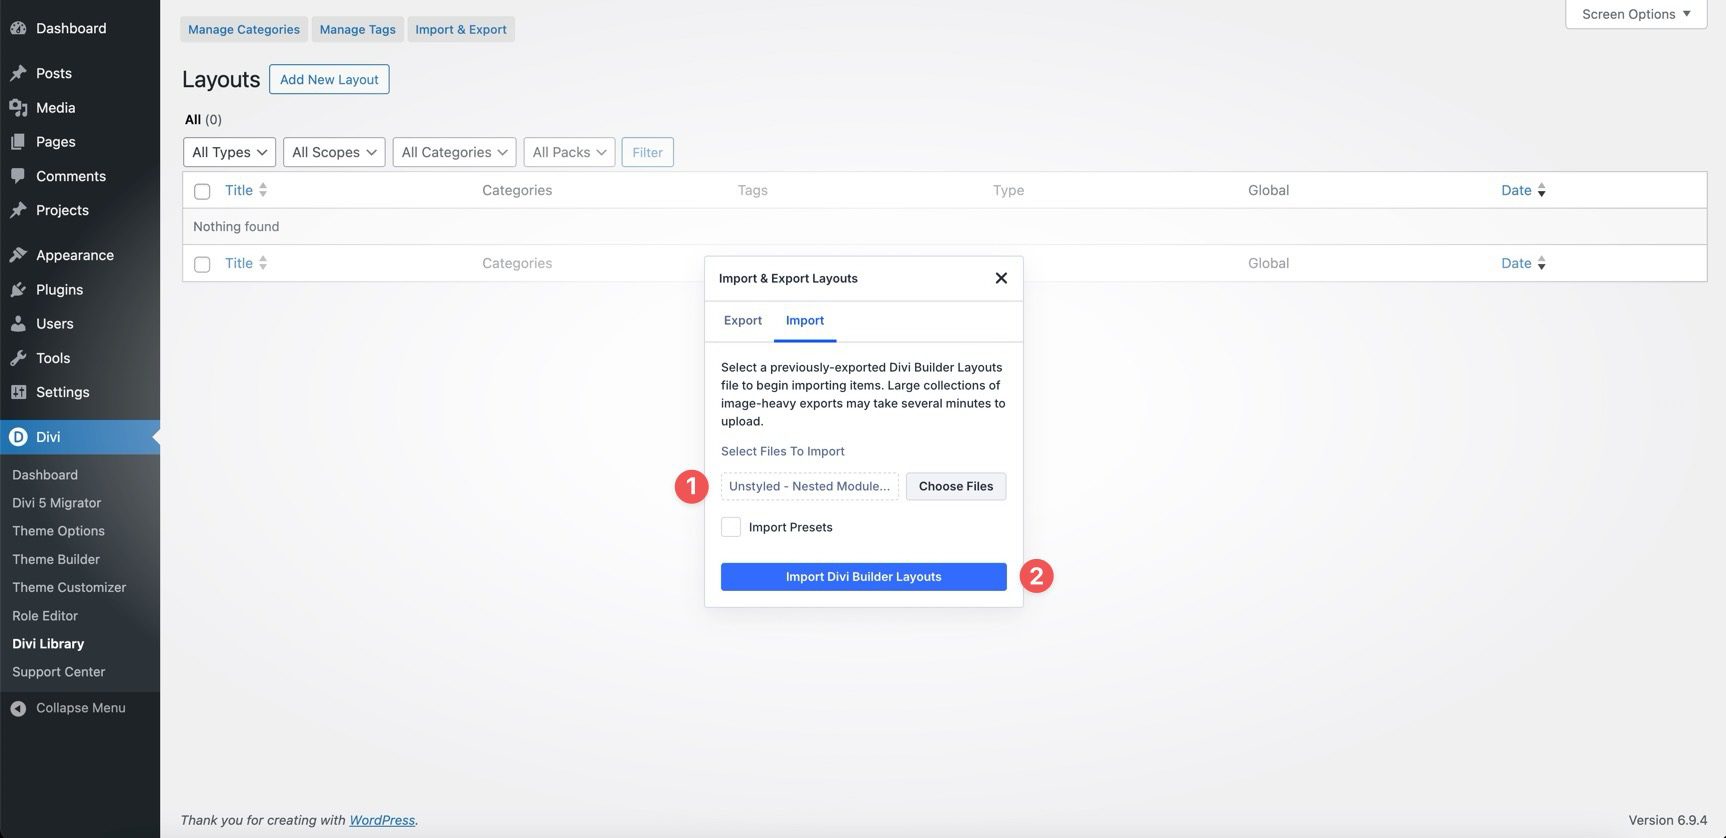Open Divi 5 Migrator submenu item
The image size is (1726, 838).
point(57,503)
